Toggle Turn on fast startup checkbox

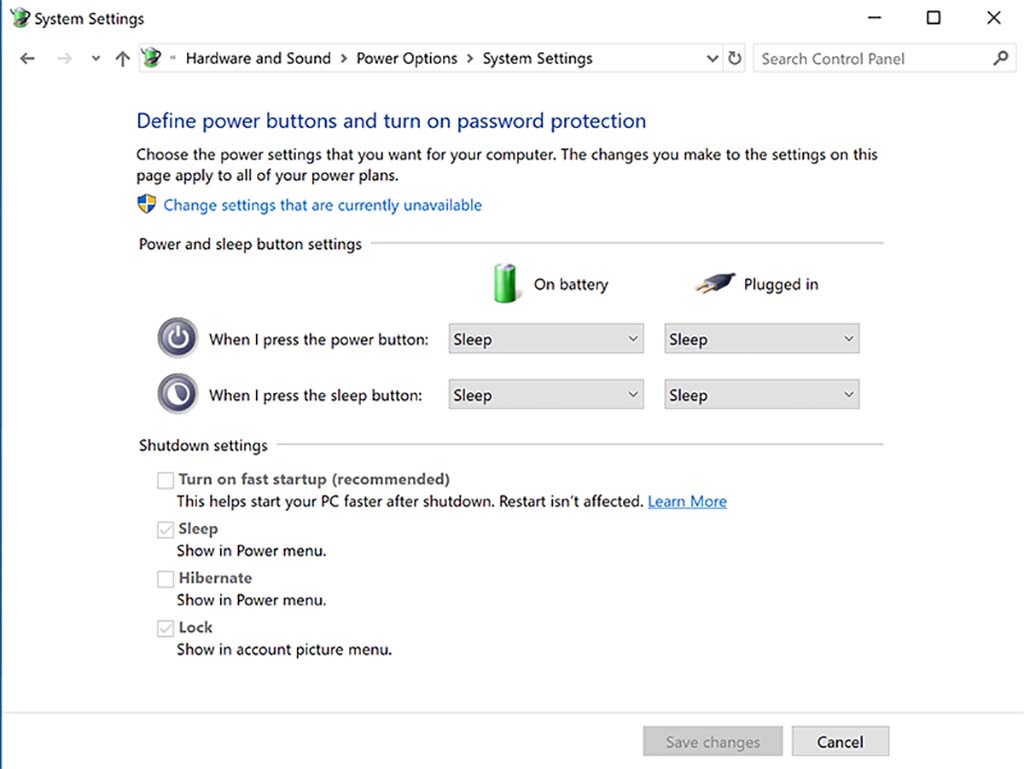[165, 480]
